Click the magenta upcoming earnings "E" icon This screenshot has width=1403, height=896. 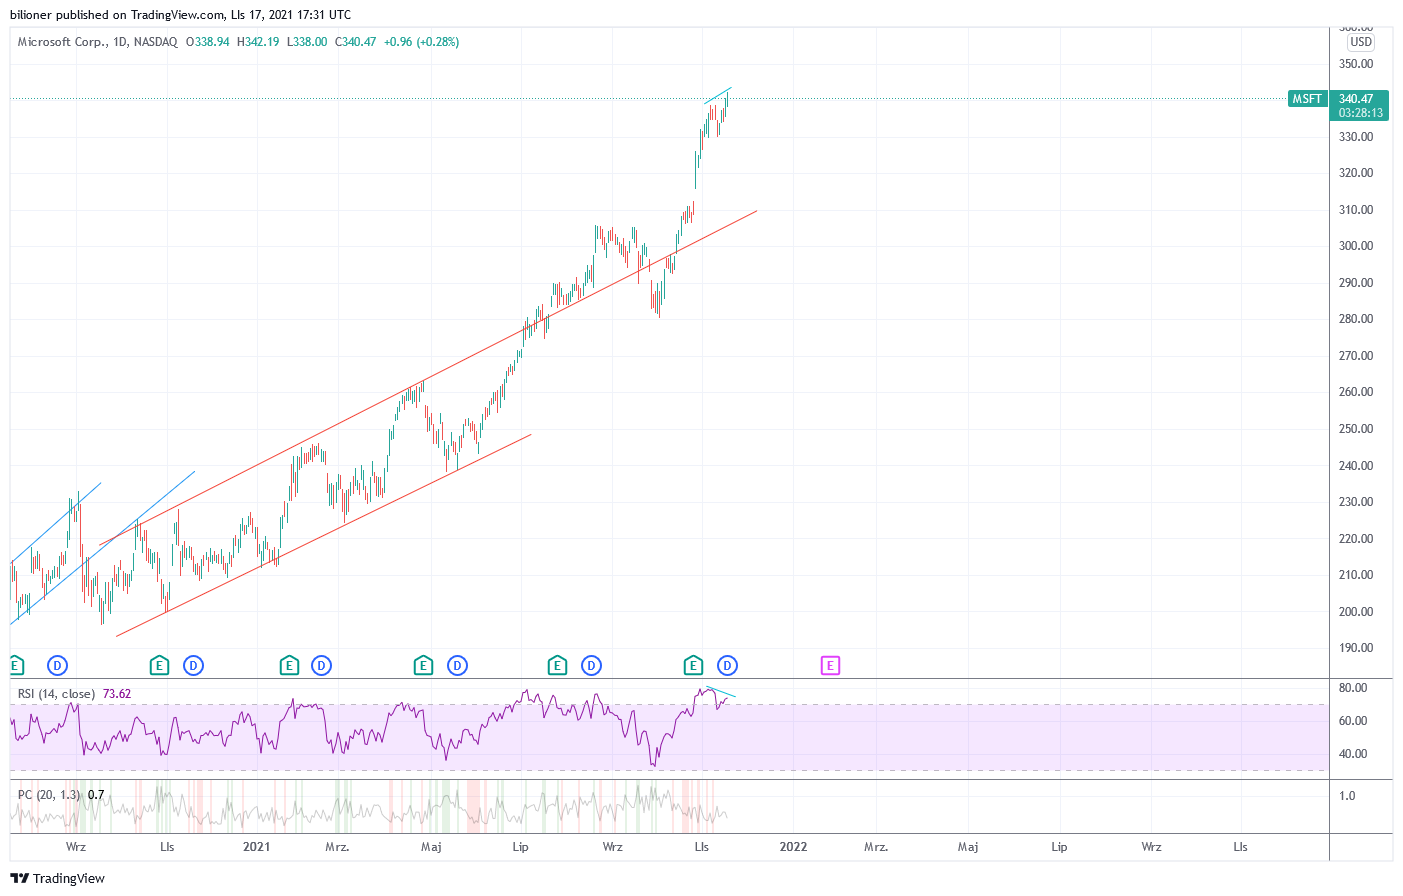[830, 664]
